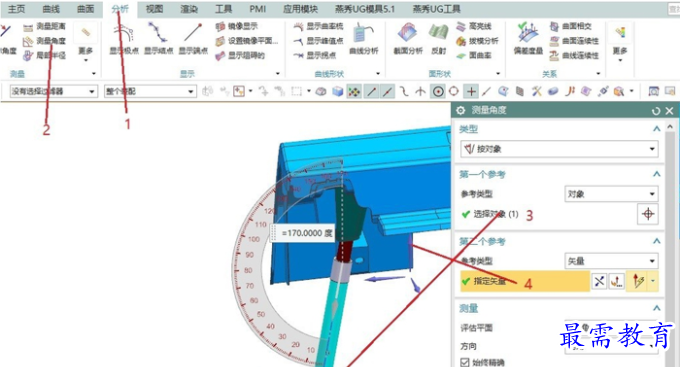
Task: Click the 曲线连续性 curve continuity tool
Action: pyautogui.click(x=574, y=56)
